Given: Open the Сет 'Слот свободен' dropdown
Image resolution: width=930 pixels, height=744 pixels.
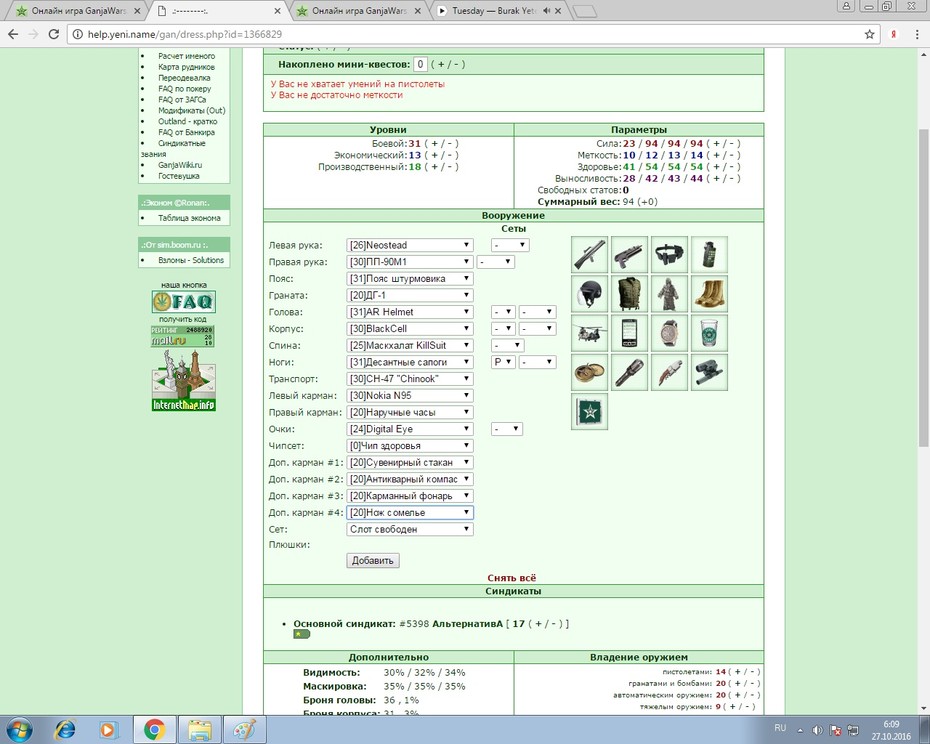Looking at the screenshot, I should point(410,529).
